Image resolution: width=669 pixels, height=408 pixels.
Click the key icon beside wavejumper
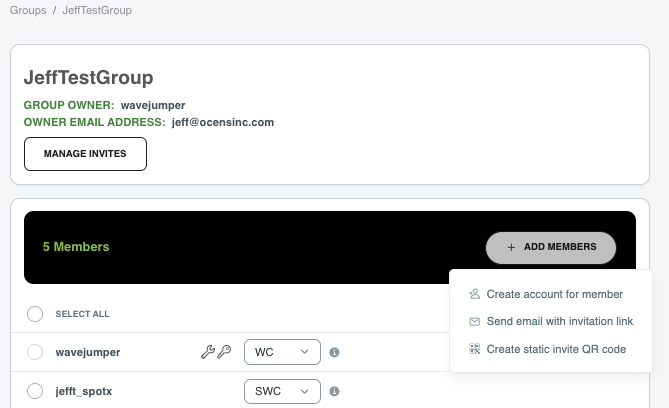(x=224, y=352)
